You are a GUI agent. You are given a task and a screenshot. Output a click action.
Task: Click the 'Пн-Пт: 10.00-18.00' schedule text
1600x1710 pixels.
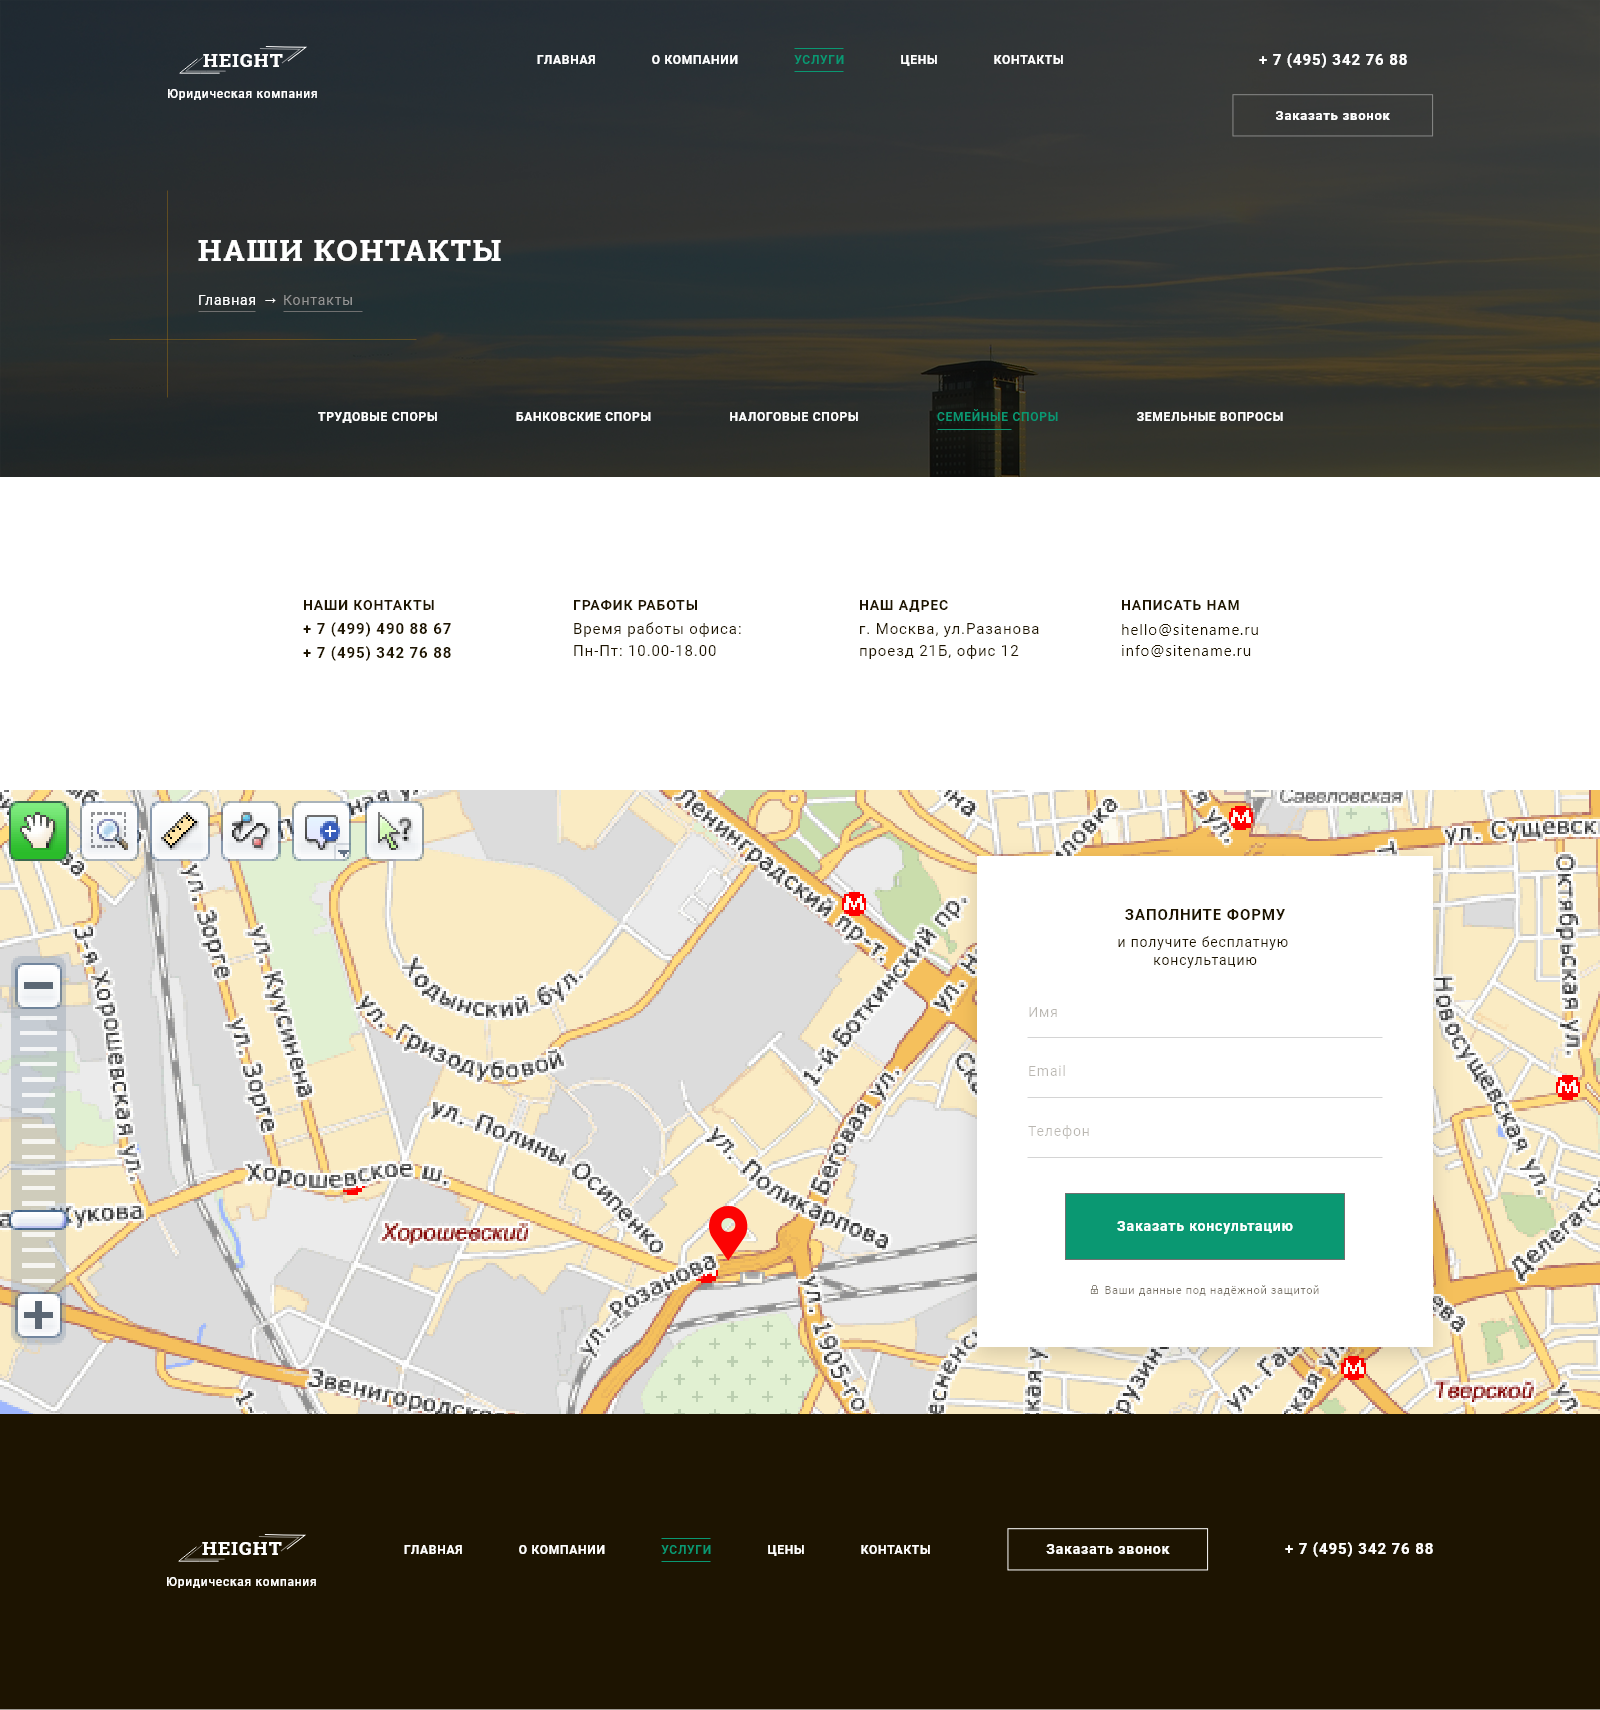[x=645, y=651]
